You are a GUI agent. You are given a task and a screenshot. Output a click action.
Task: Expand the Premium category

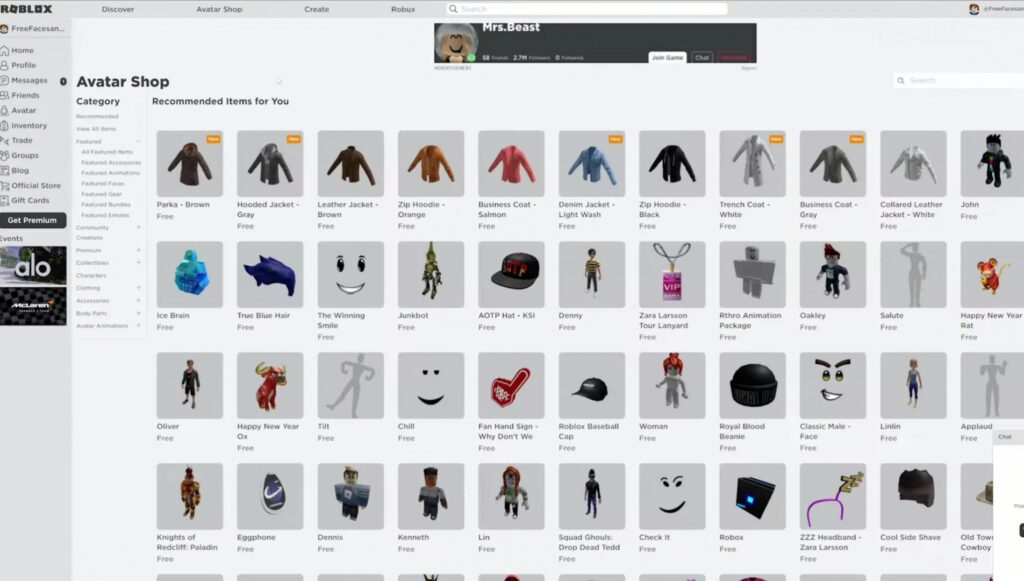[x=138, y=250]
